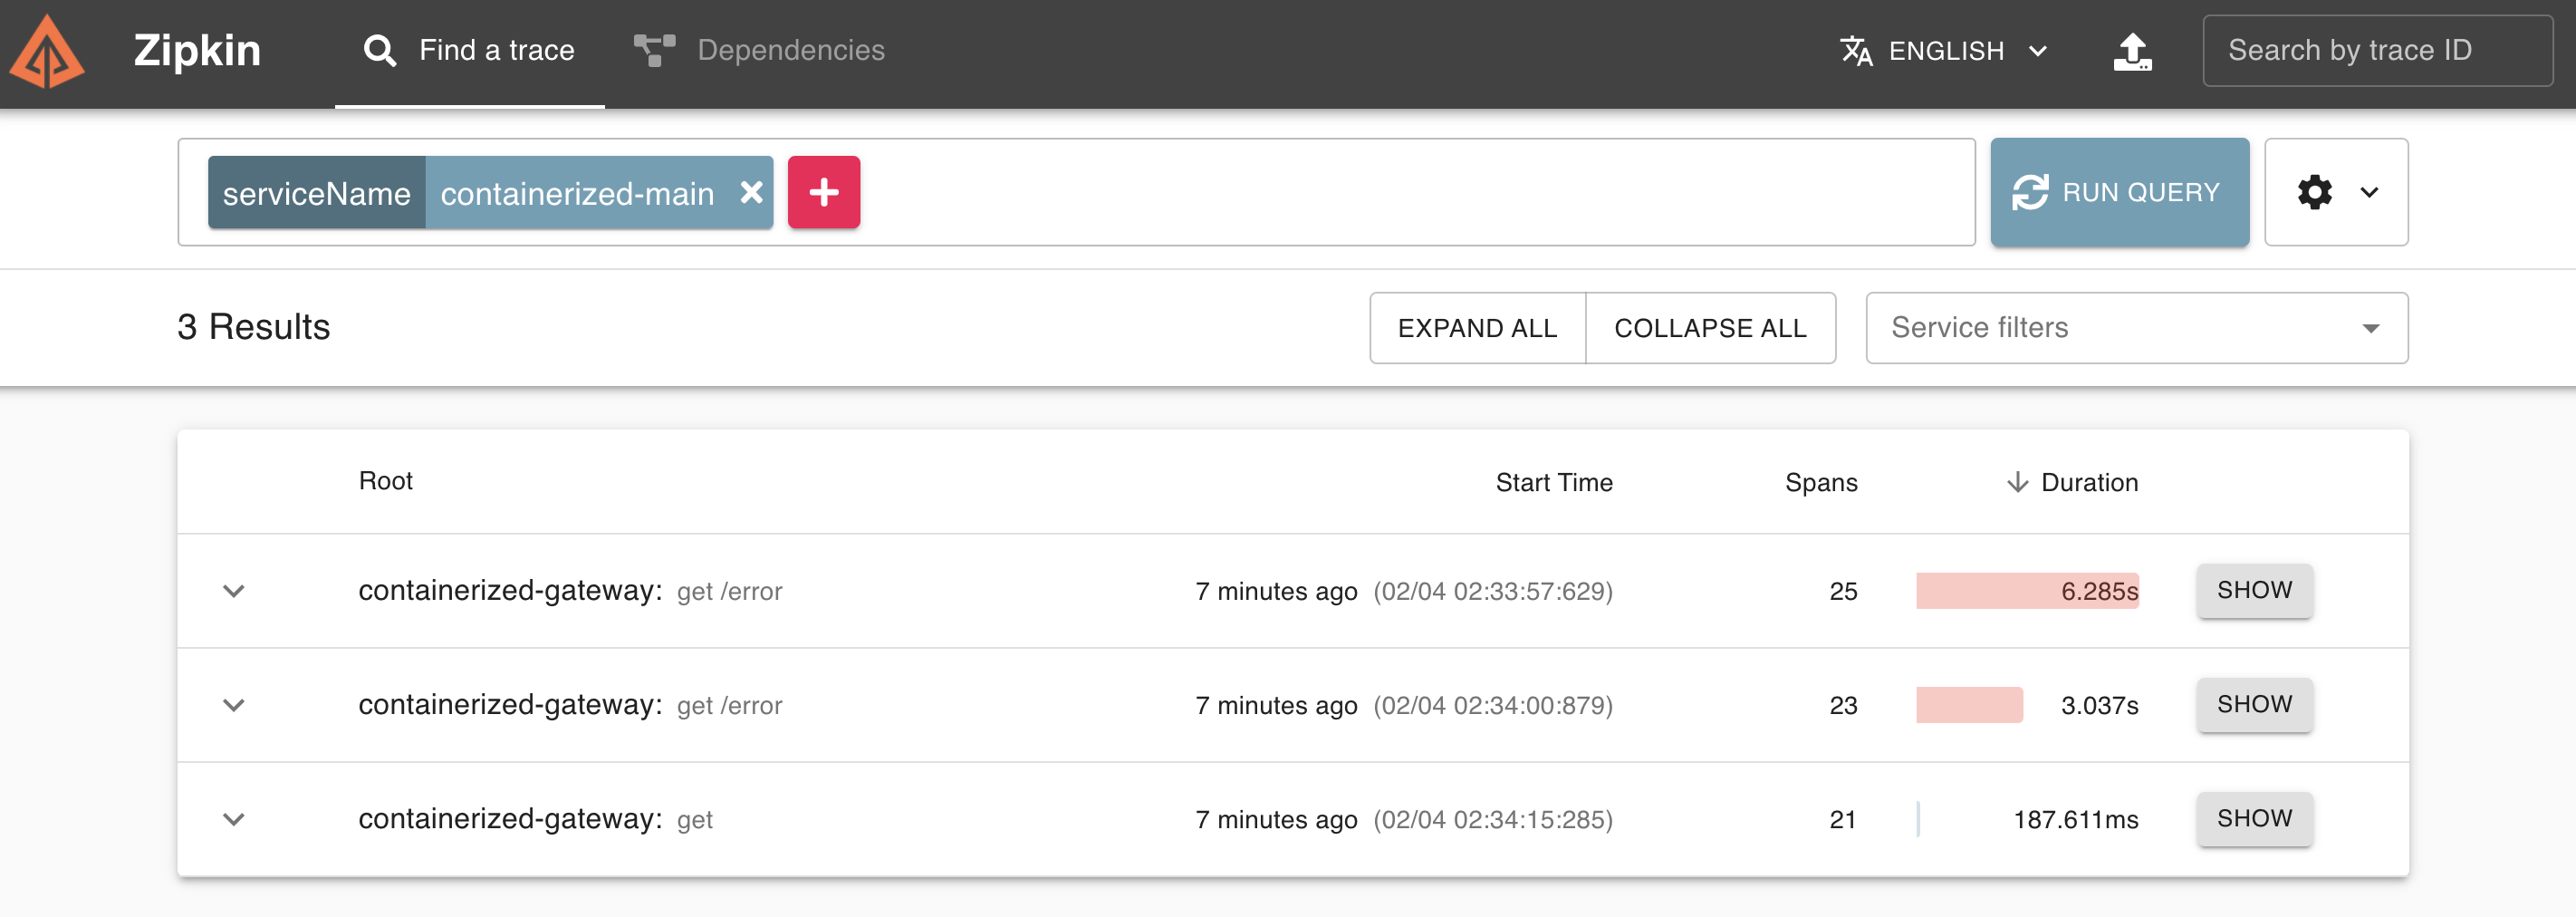2576x917 pixels.
Task: Show the 6.285s trace
Action: click(2254, 590)
